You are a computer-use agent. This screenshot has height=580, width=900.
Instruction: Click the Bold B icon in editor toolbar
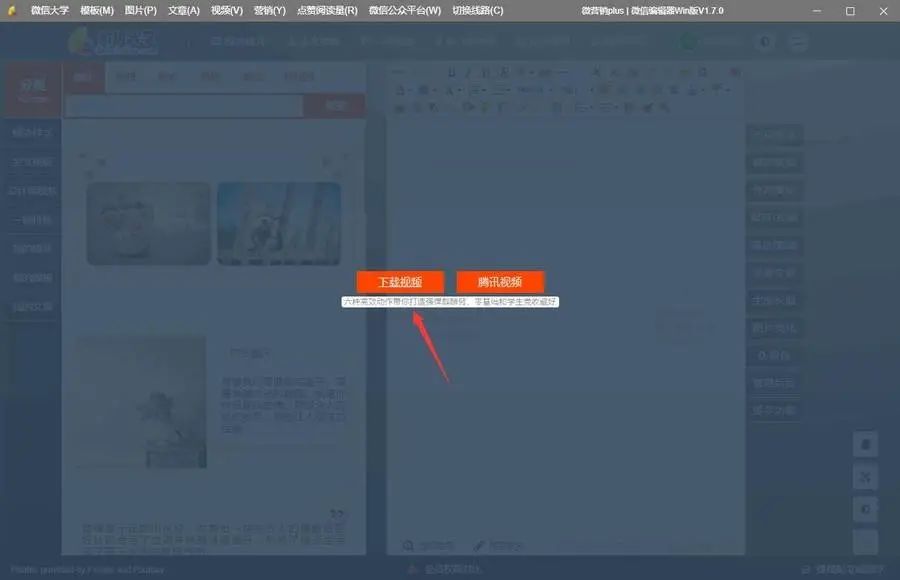tap(452, 72)
